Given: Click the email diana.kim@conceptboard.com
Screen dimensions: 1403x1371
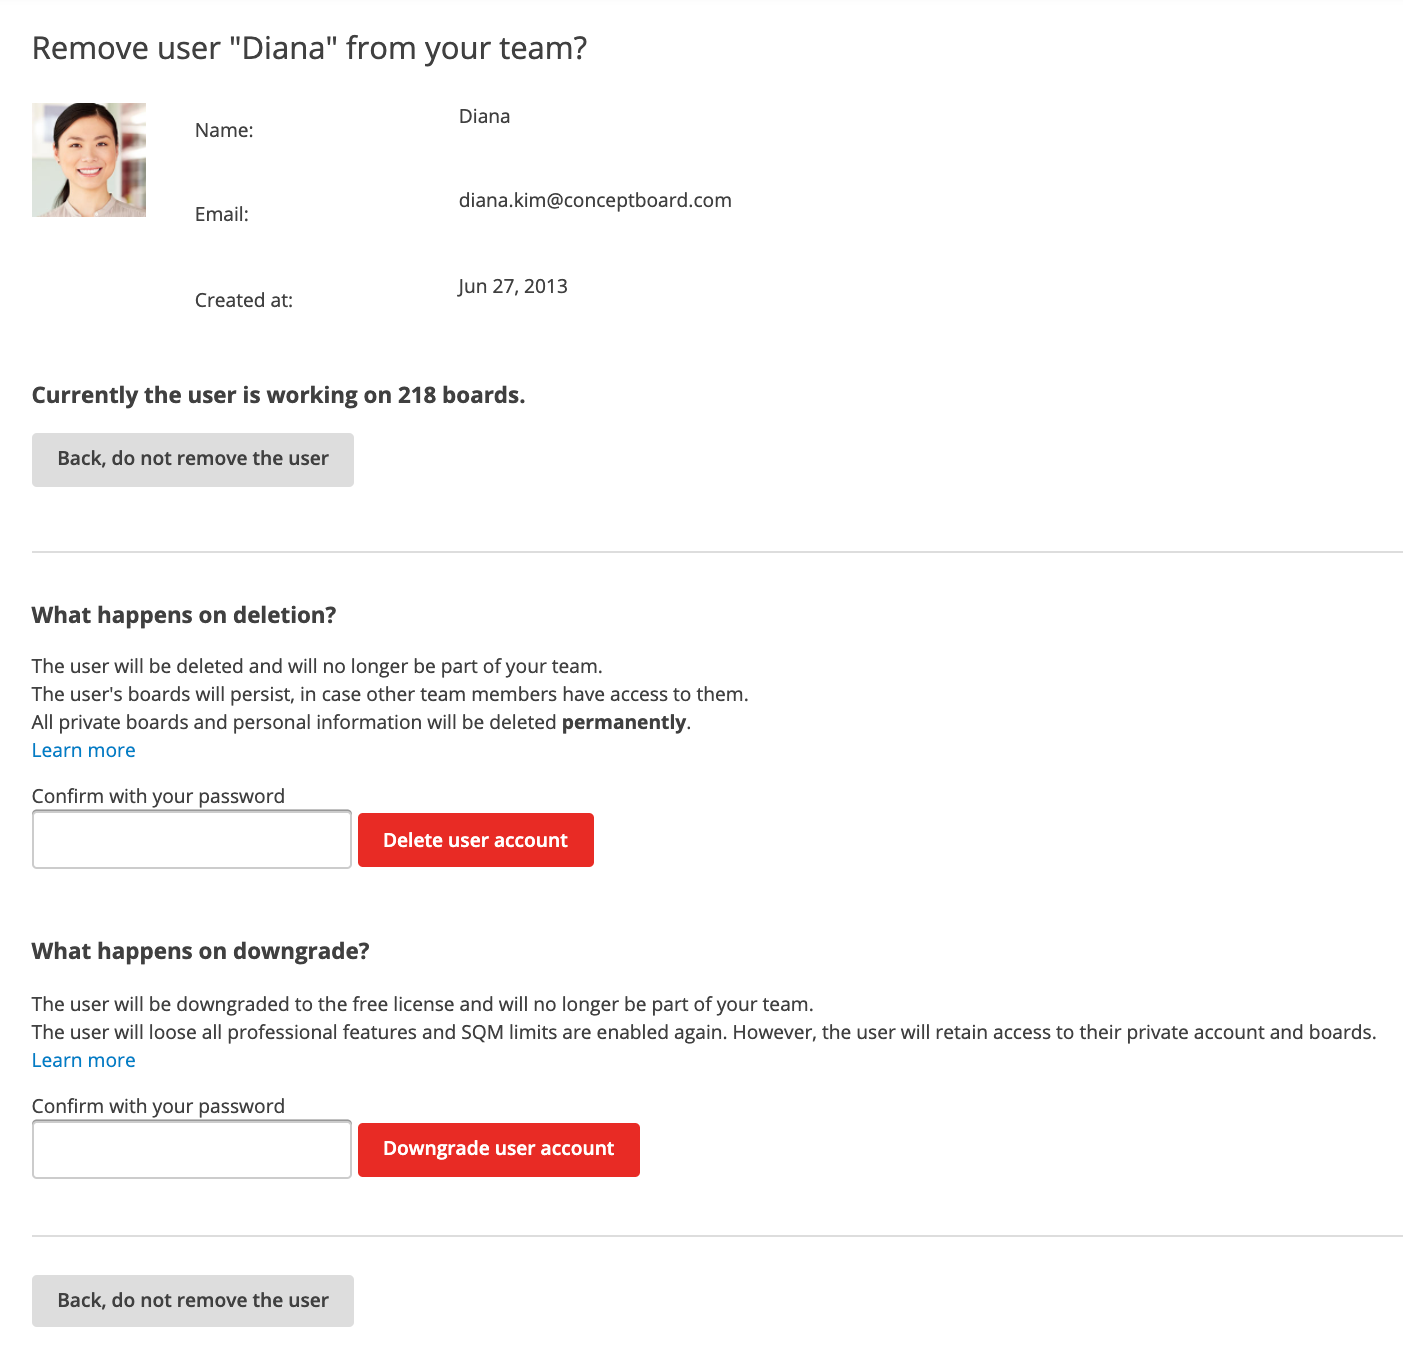Looking at the screenshot, I should (x=595, y=200).
